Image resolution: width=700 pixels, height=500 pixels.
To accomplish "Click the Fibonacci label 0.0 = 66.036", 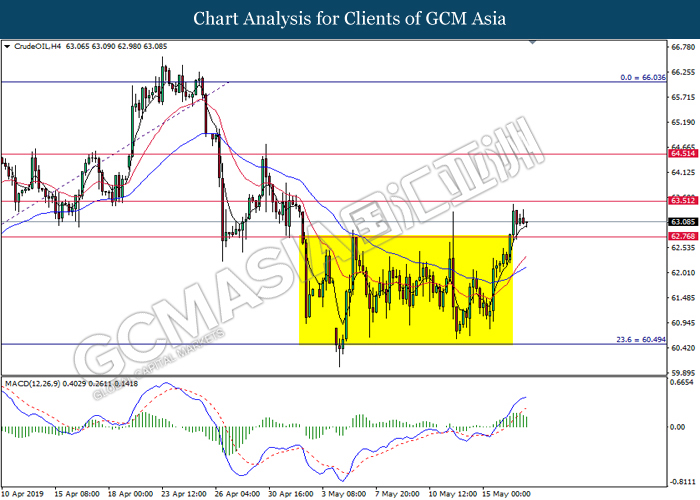I will click(643, 77).
